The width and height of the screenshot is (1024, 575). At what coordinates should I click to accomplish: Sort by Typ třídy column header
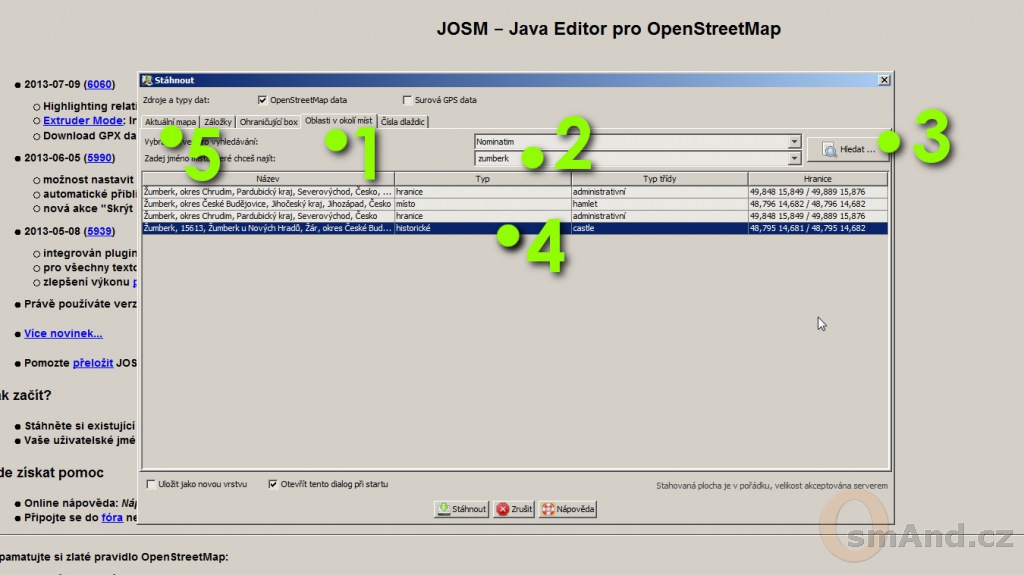660,178
